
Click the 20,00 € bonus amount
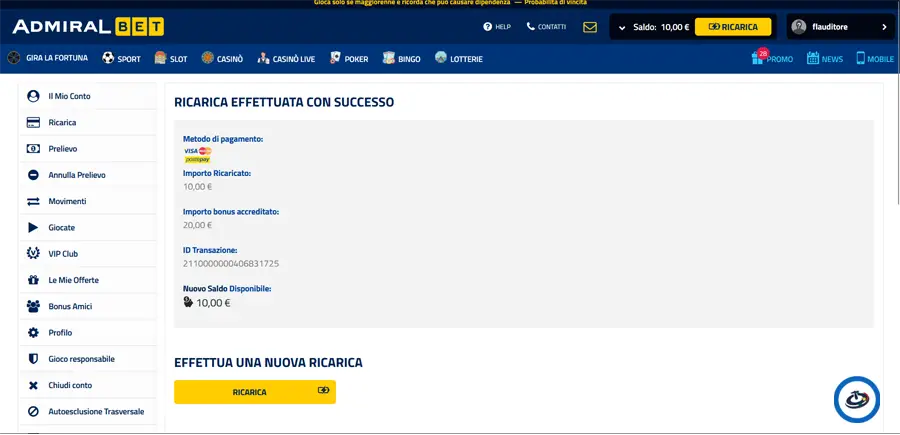click(197, 225)
